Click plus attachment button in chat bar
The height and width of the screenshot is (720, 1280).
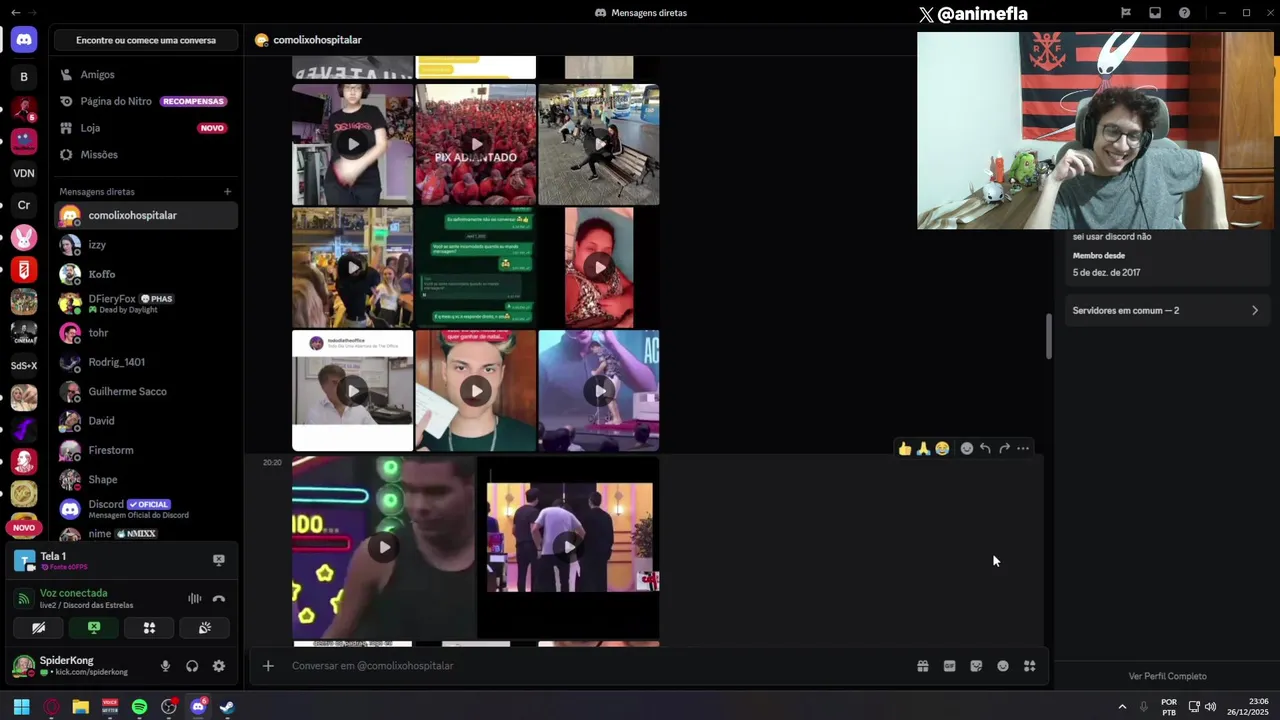pyautogui.click(x=268, y=666)
